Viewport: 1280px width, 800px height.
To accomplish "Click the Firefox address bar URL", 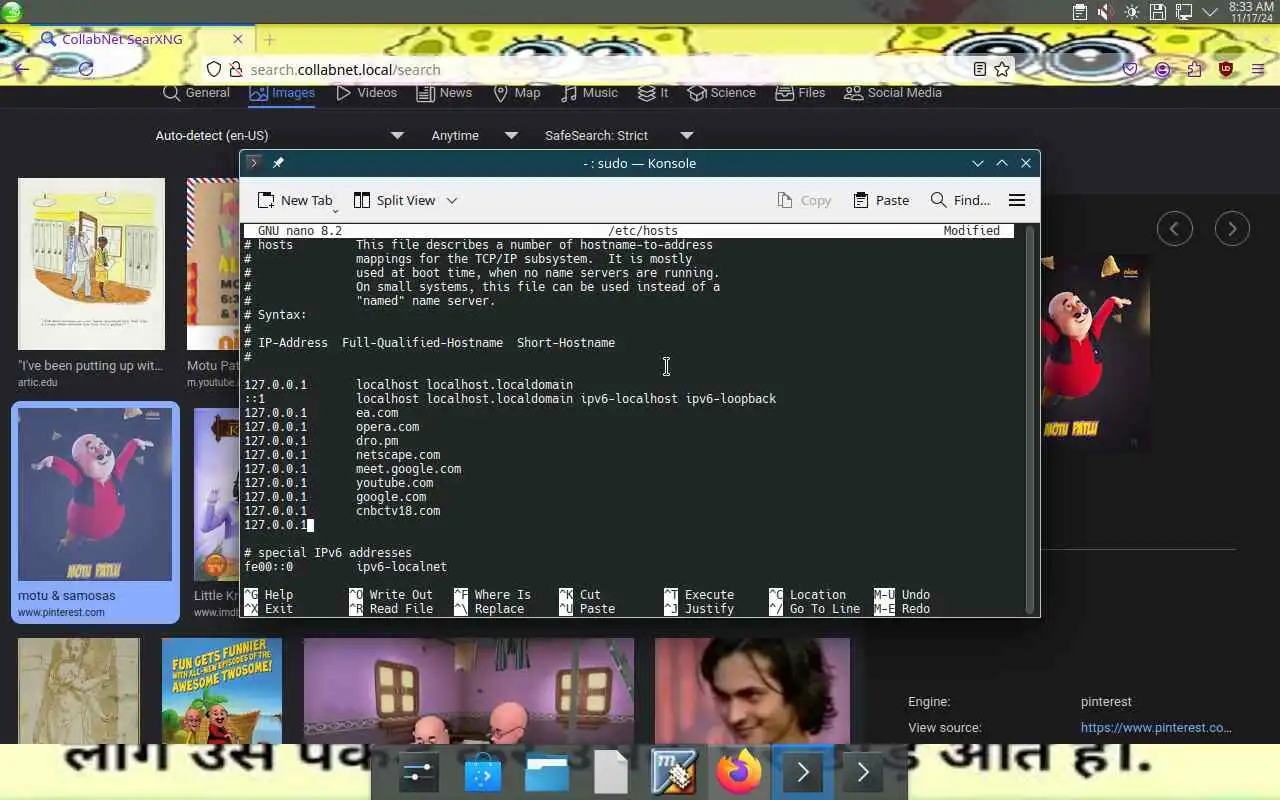I will click(345, 69).
